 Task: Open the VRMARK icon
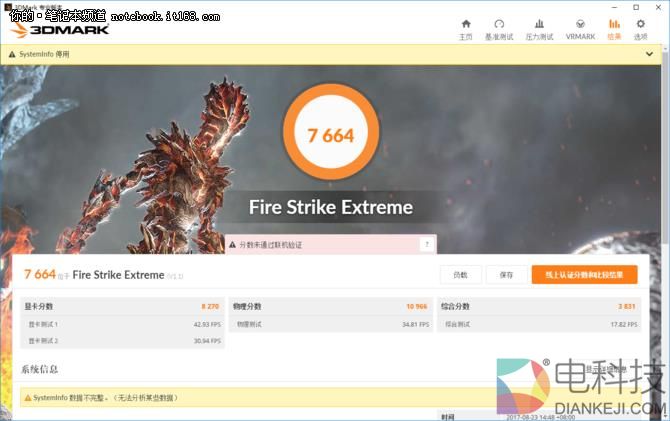click(580, 28)
